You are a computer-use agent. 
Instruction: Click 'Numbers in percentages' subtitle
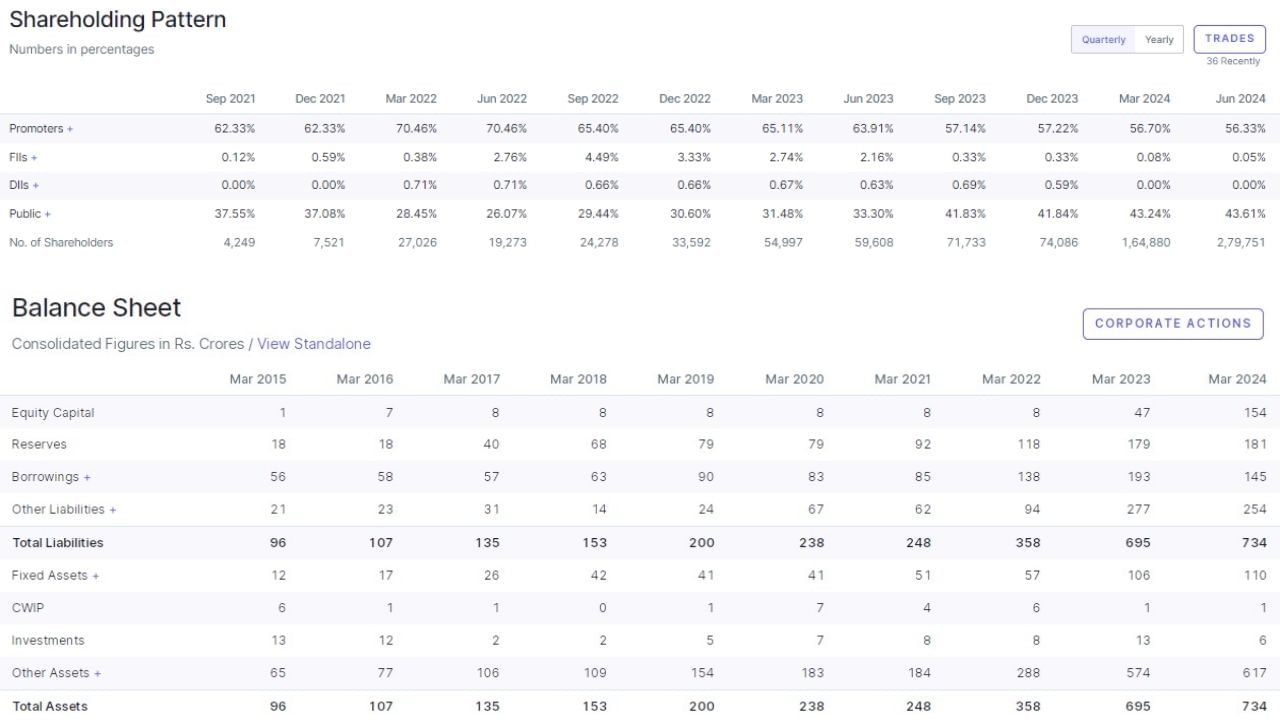pos(82,50)
